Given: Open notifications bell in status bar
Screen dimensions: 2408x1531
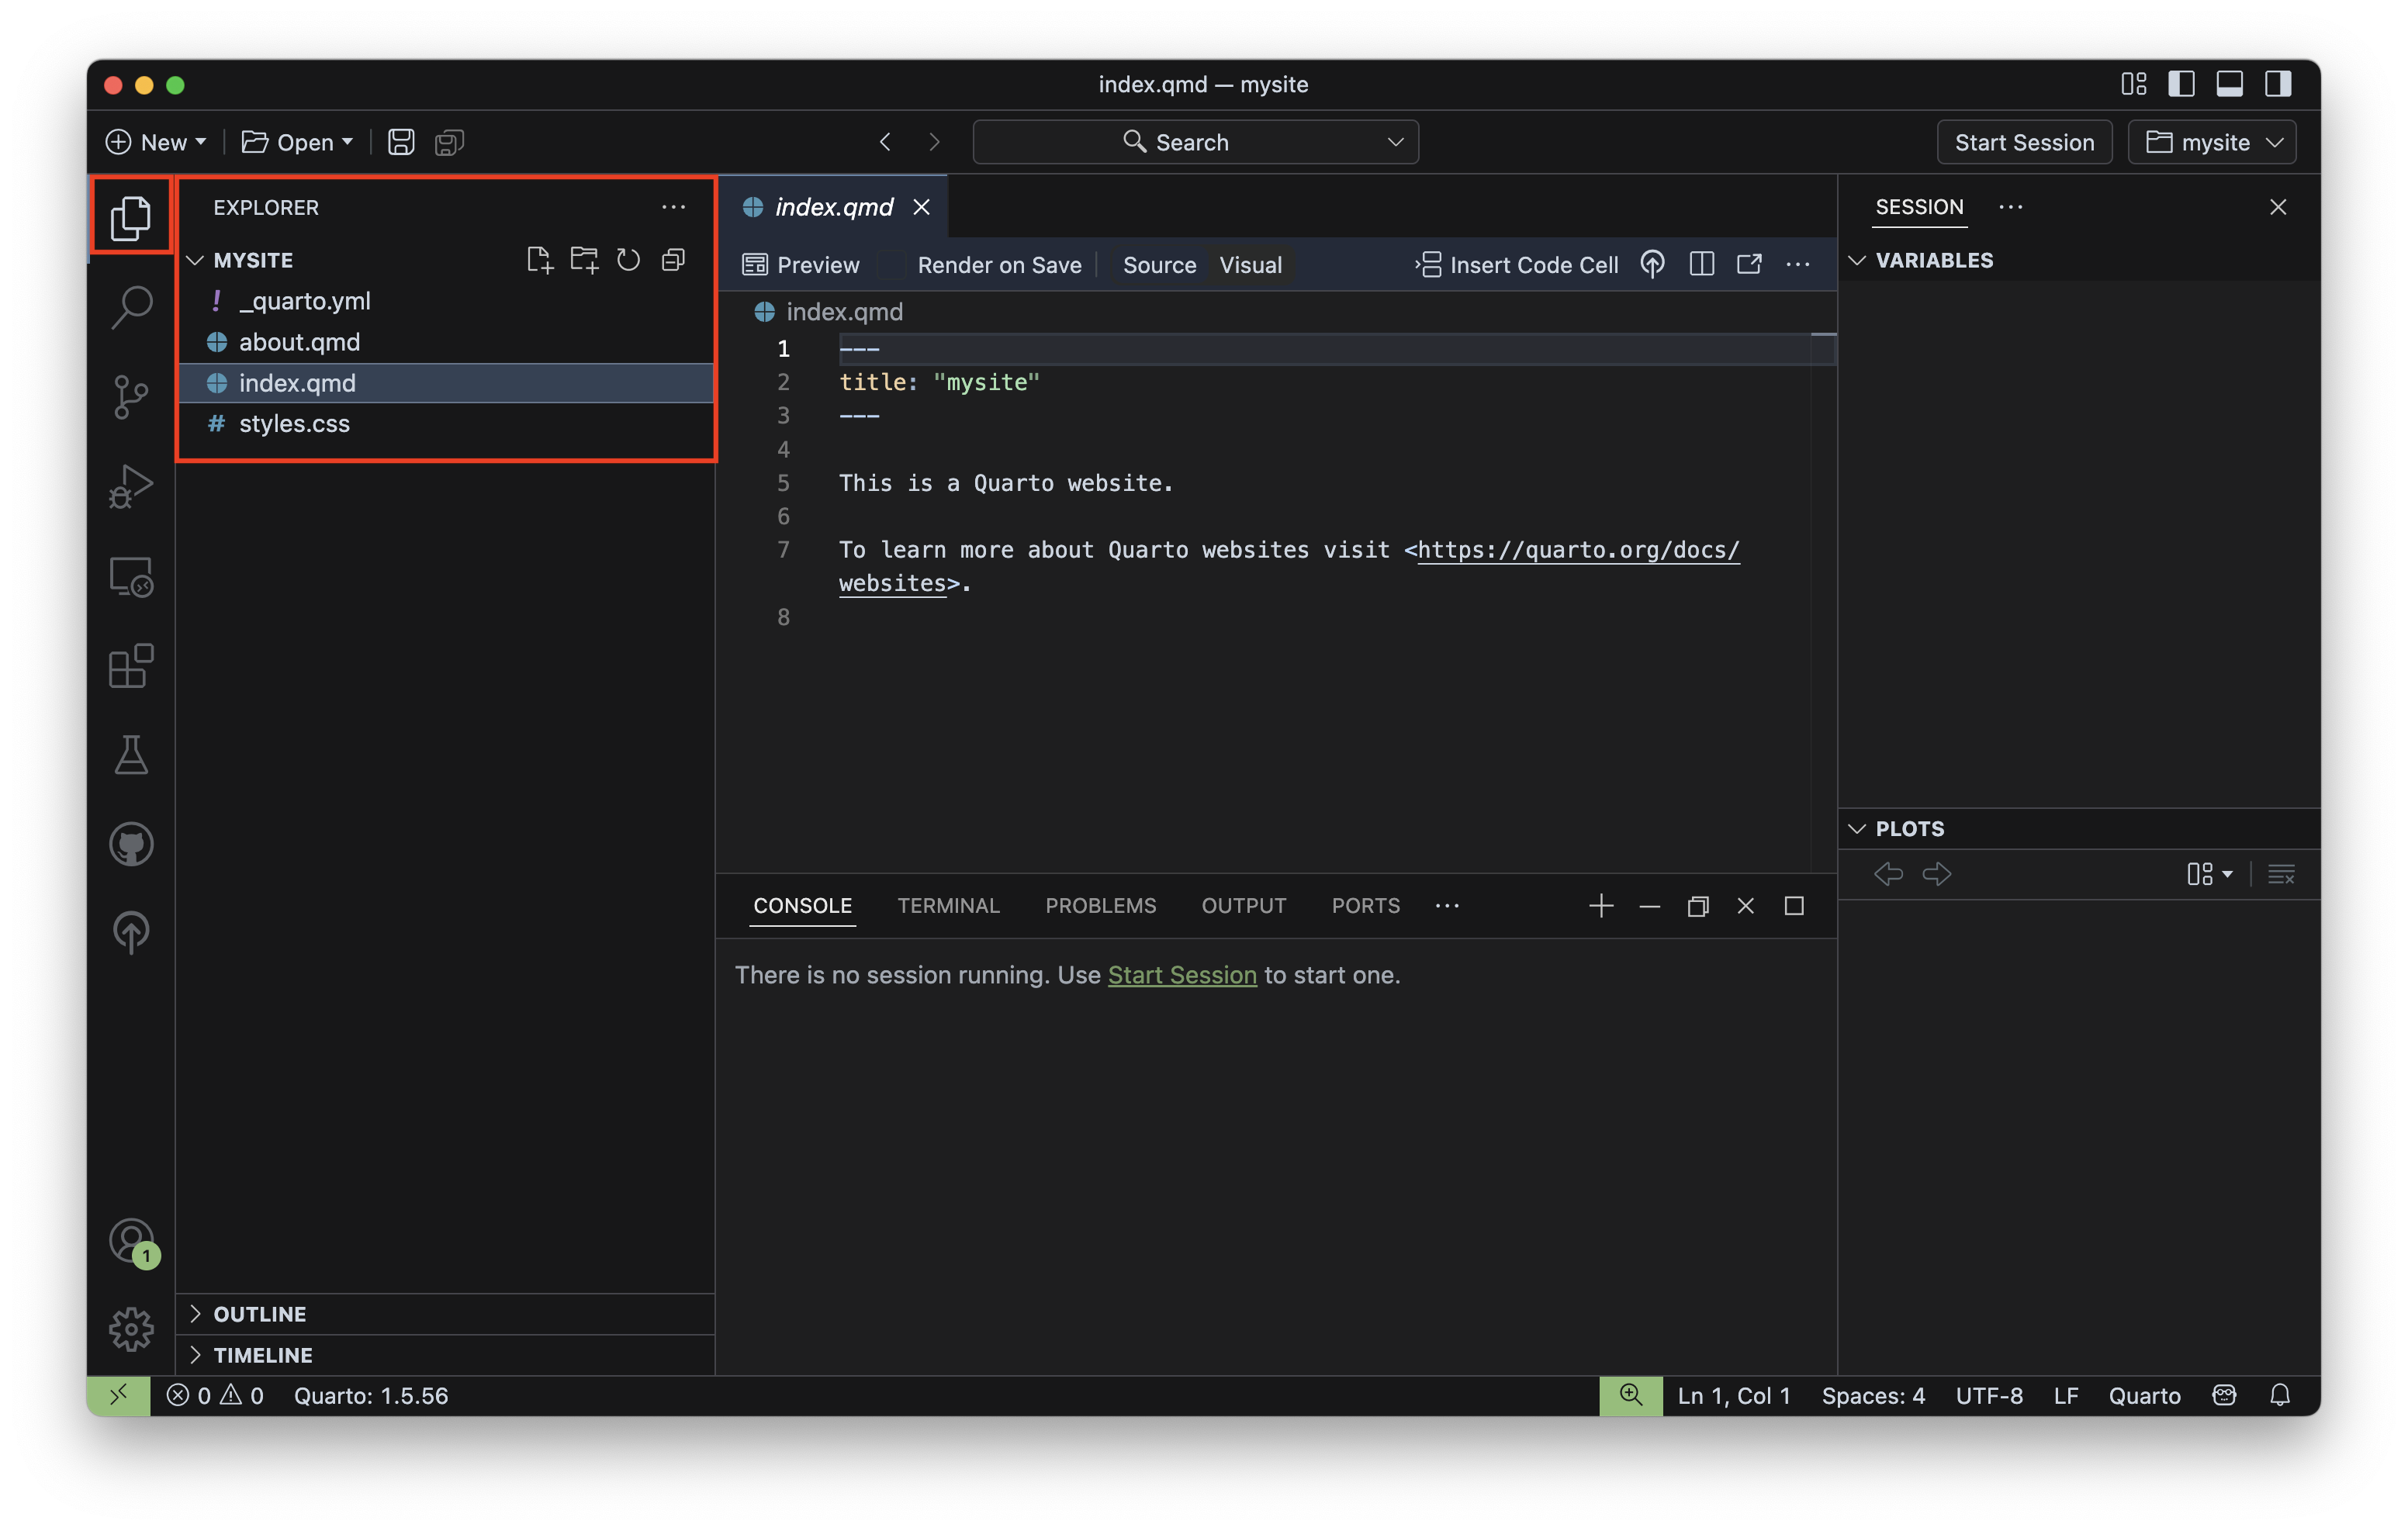Looking at the screenshot, I should pyautogui.click(x=2280, y=1396).
